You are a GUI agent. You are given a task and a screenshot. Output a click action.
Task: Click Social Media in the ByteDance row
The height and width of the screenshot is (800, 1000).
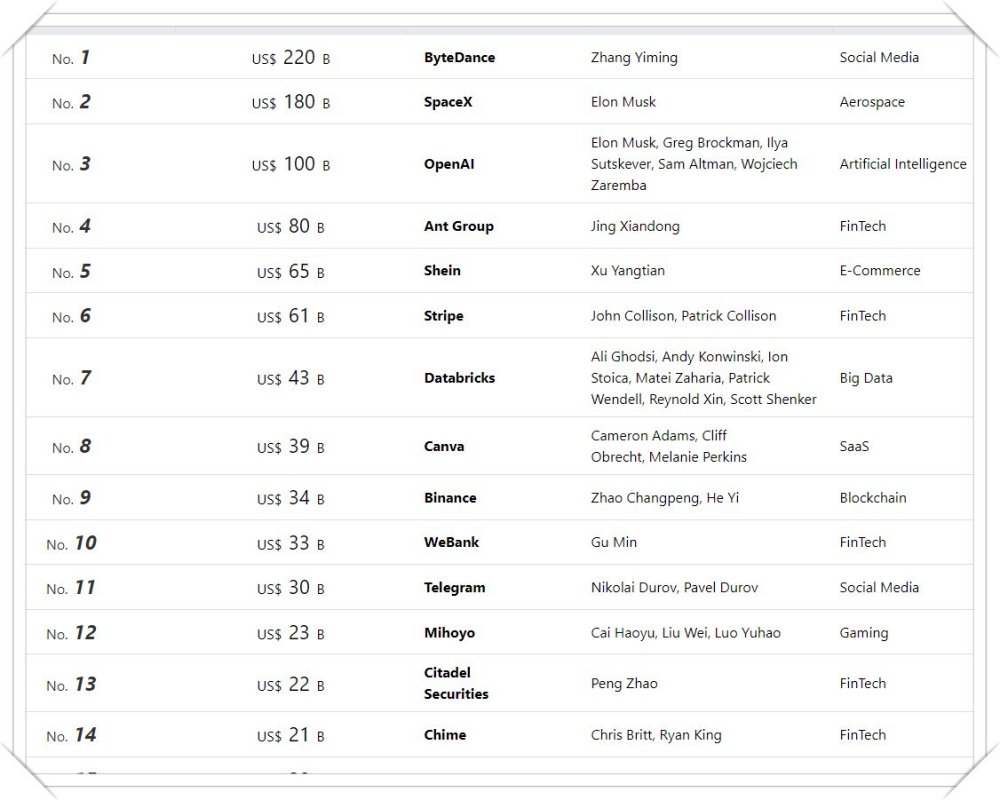(x=879, y=57)
